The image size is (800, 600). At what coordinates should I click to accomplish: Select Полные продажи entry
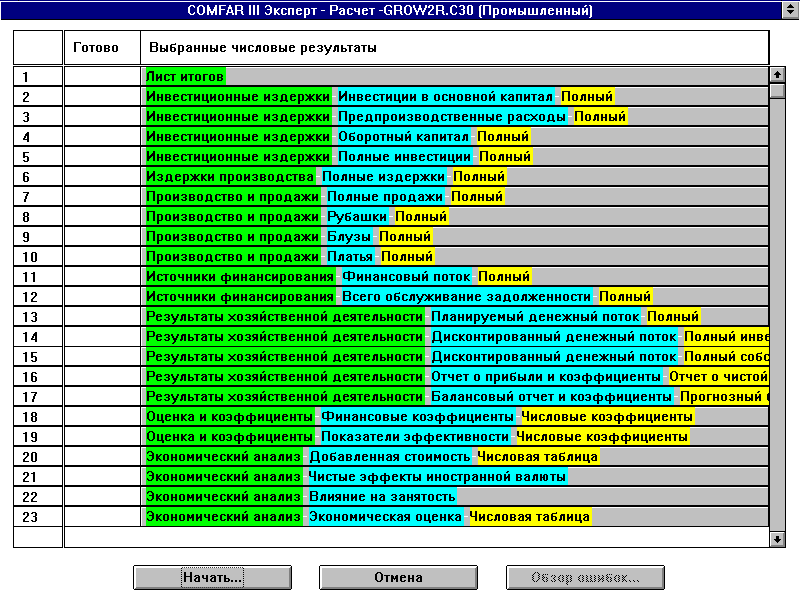385,196
